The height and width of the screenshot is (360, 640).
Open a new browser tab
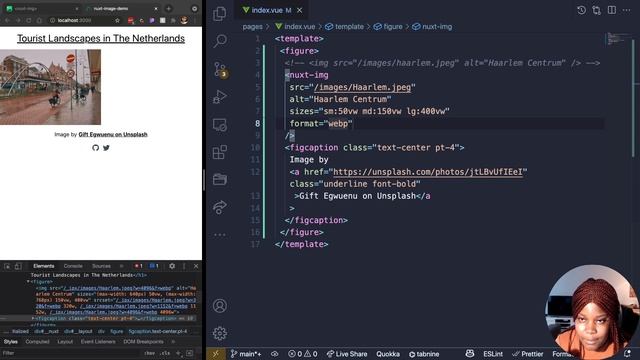pos(169,9)
